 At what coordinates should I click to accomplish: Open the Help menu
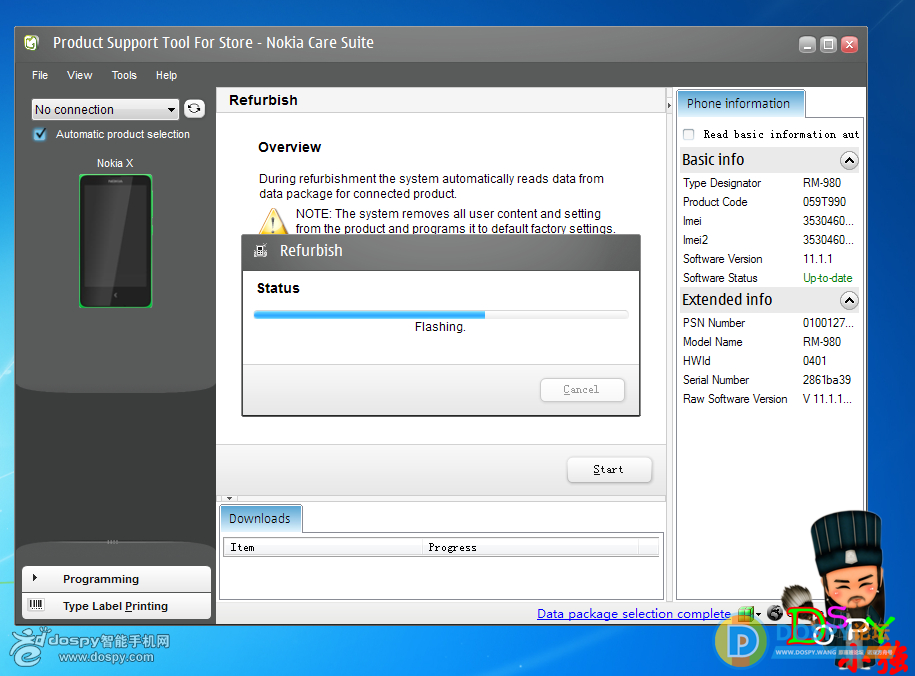tap(166, 75)
